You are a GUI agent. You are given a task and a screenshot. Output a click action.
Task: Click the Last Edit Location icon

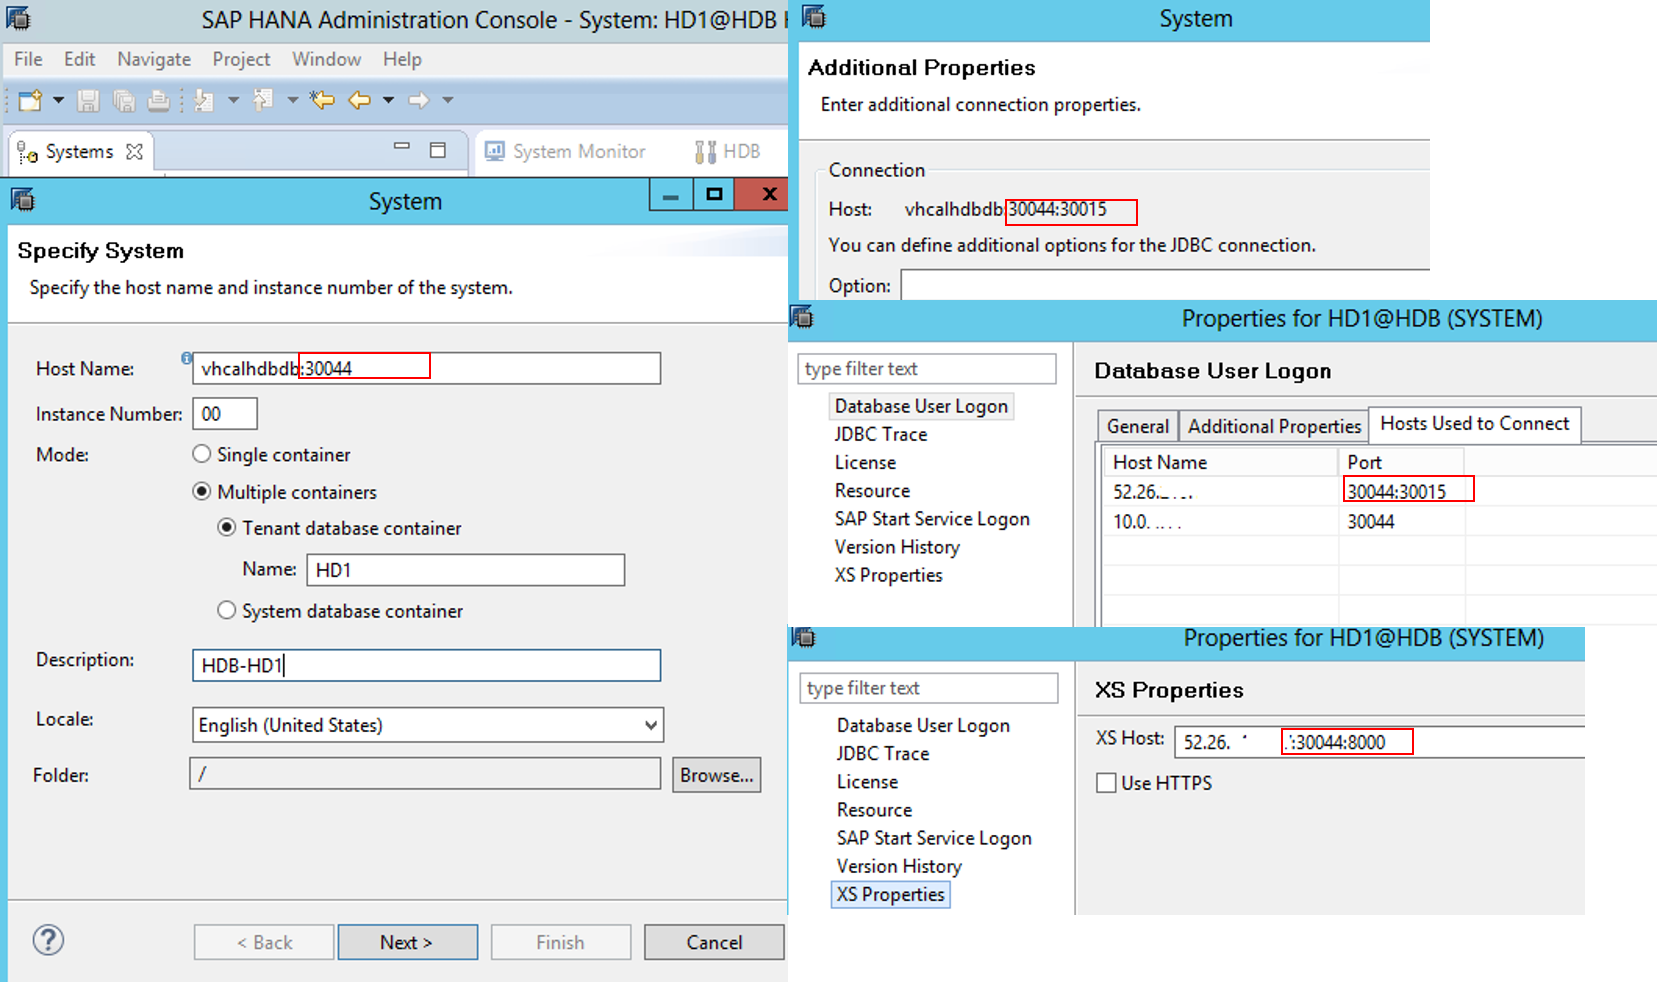coord(321,100)
